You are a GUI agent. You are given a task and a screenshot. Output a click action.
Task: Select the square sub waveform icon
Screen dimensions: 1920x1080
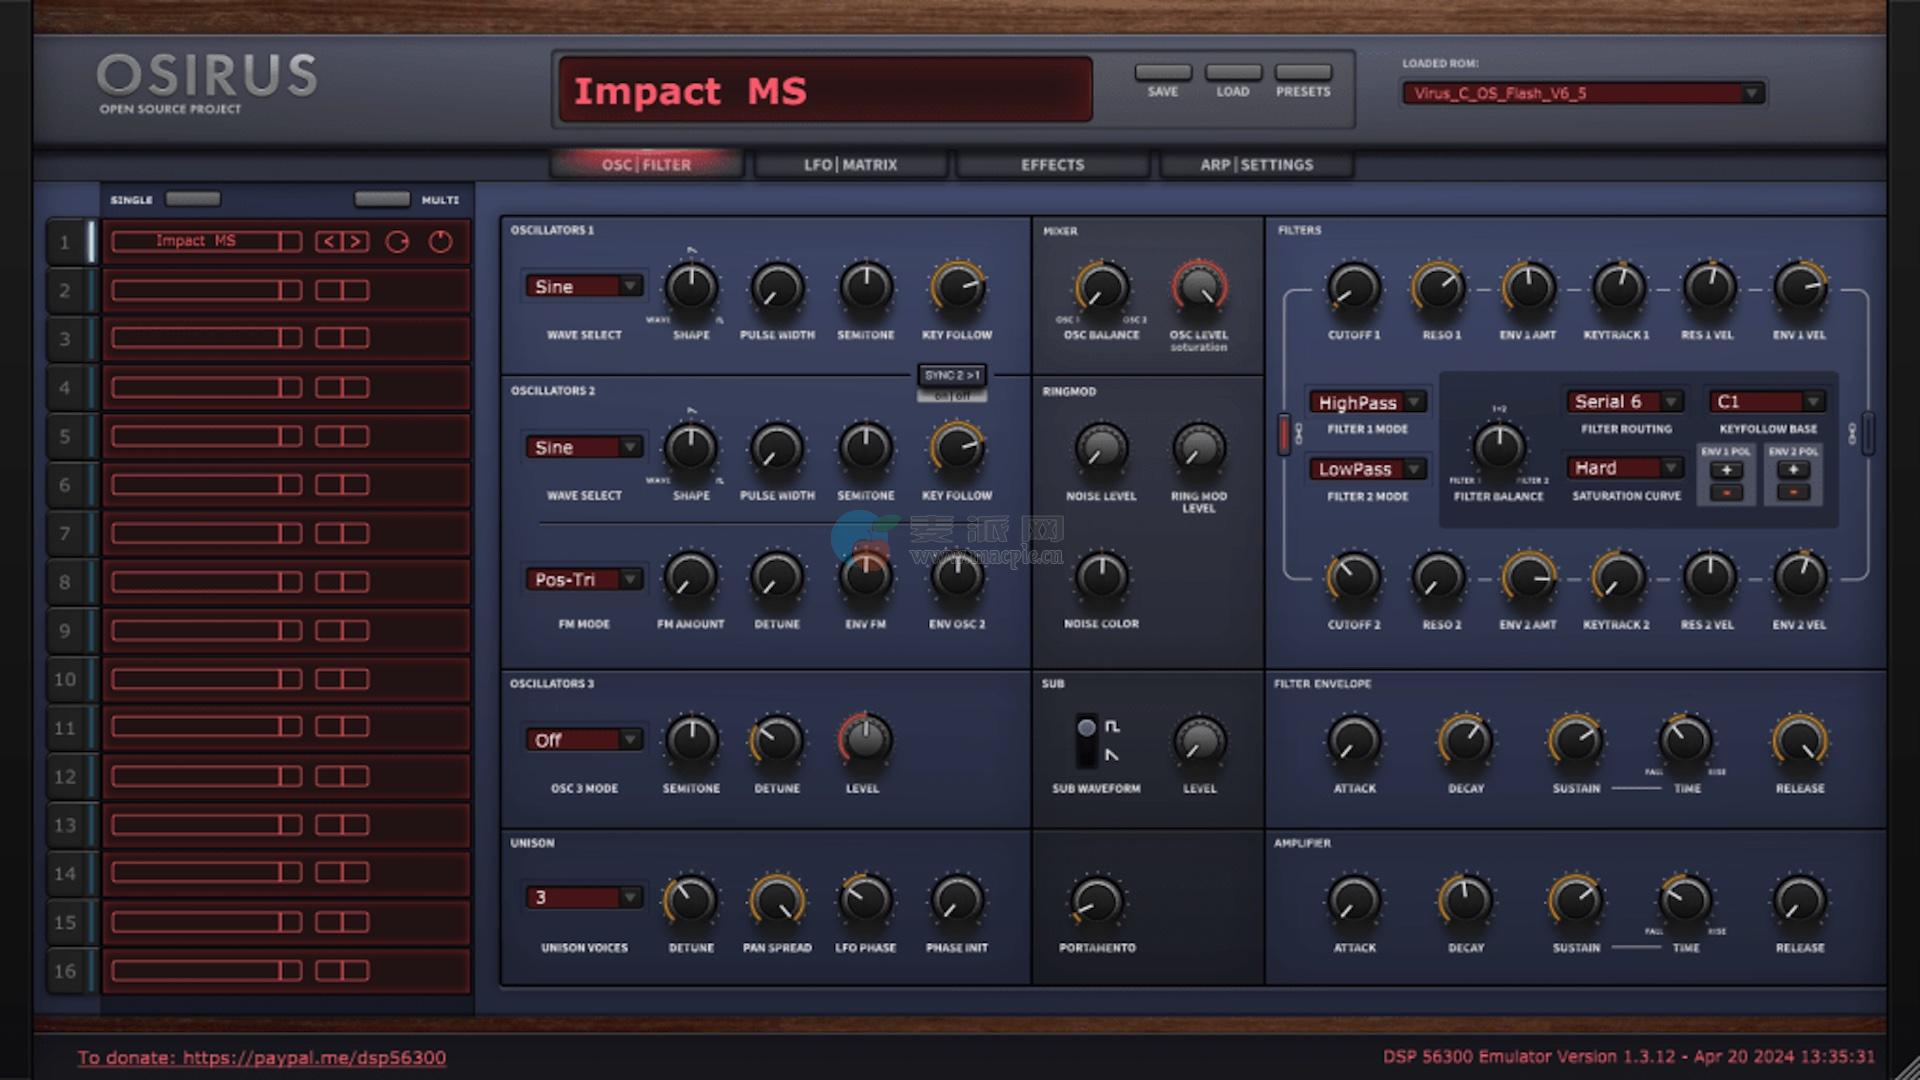[1112, 727]
